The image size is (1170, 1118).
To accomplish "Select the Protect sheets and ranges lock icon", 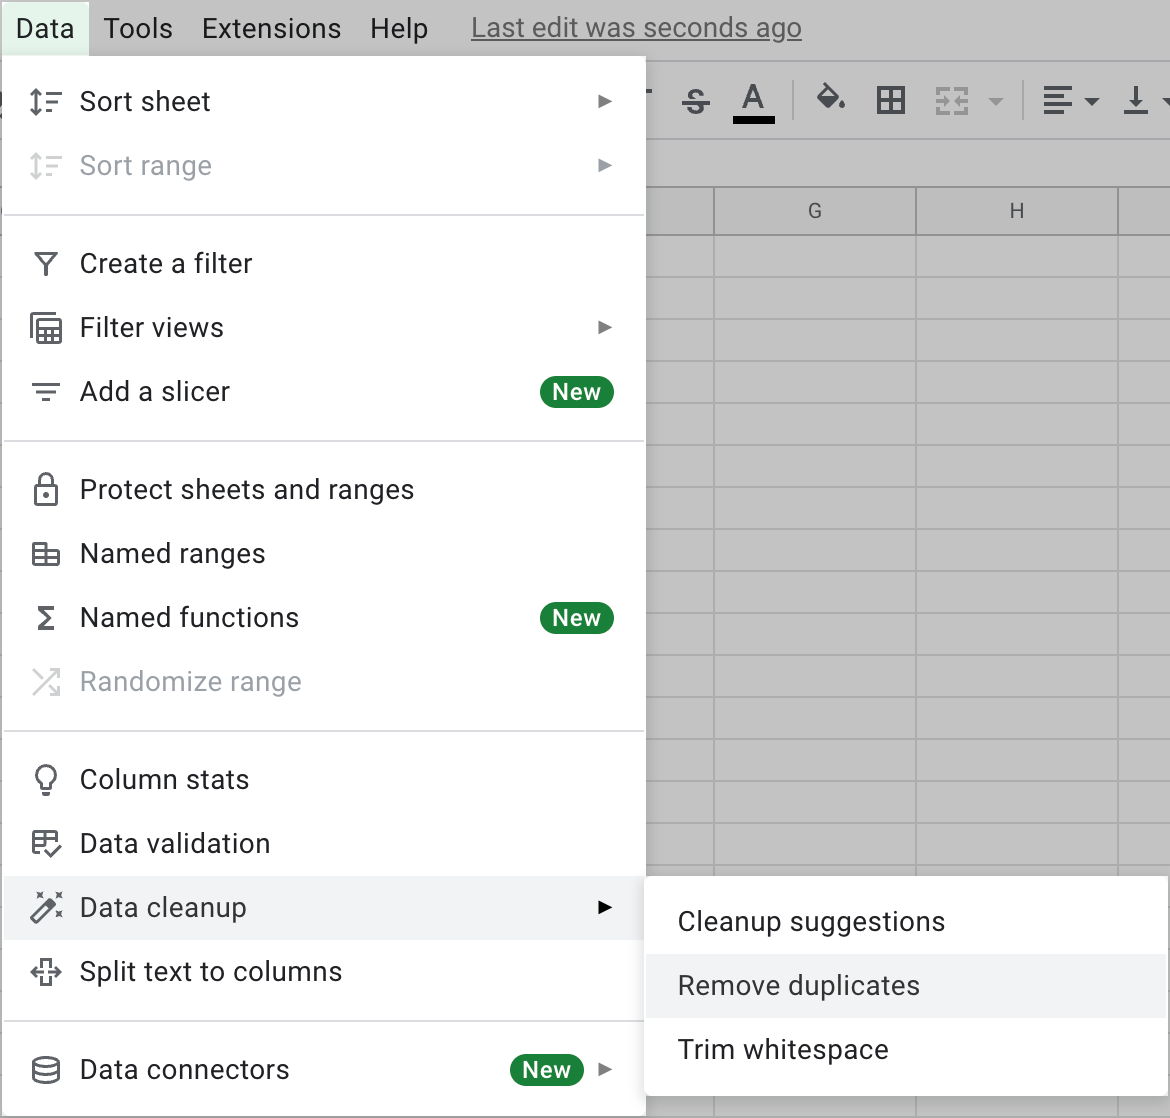I will 46,489.
